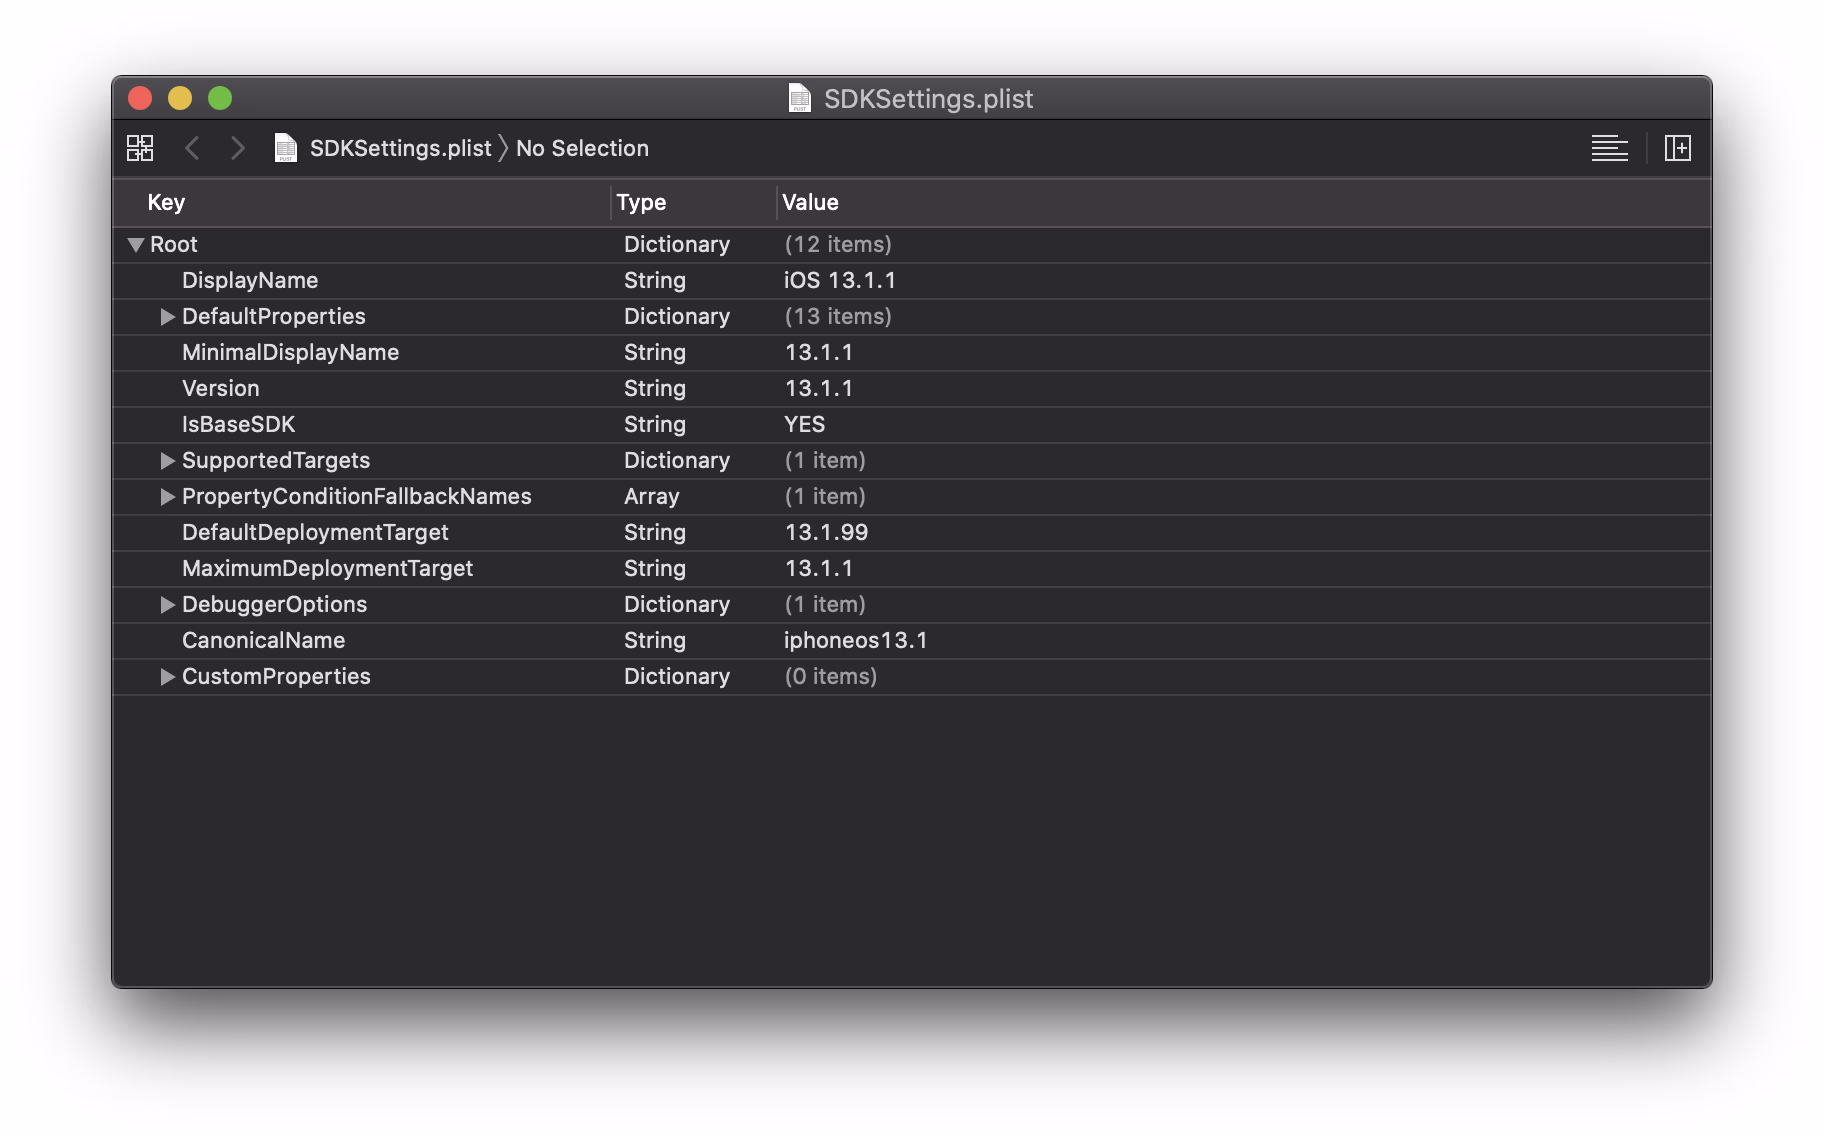Select the CanonicalName row key
This screenshot has width=1824, height=1136.
tap(263, 640)
